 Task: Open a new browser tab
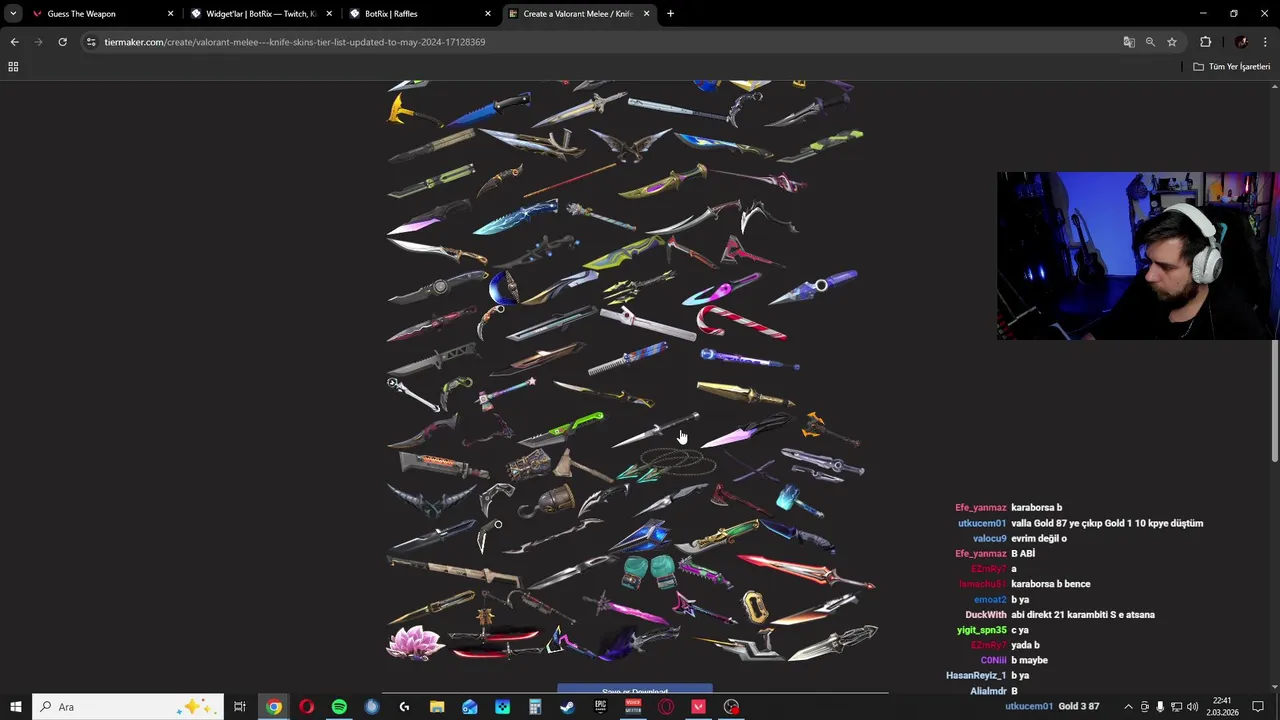pyautogui.click(x=670, y=14)
